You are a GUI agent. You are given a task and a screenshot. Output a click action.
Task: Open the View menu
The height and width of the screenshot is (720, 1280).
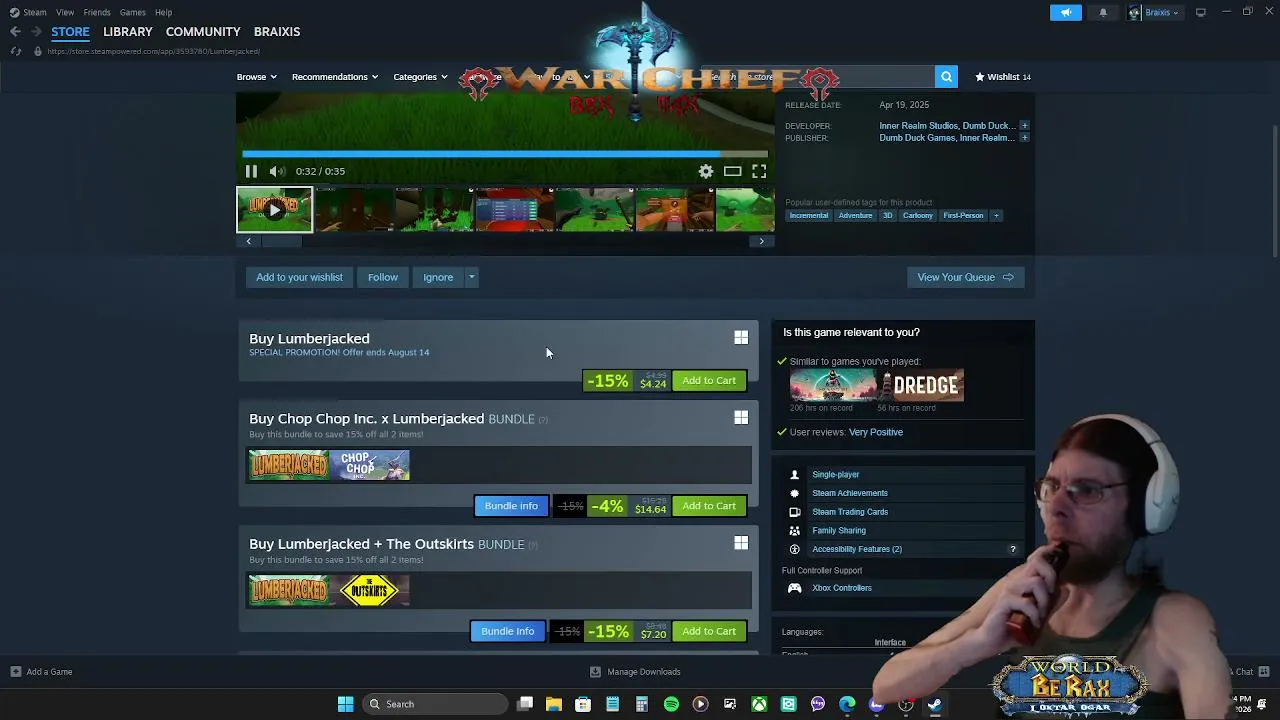pos(65,12)
